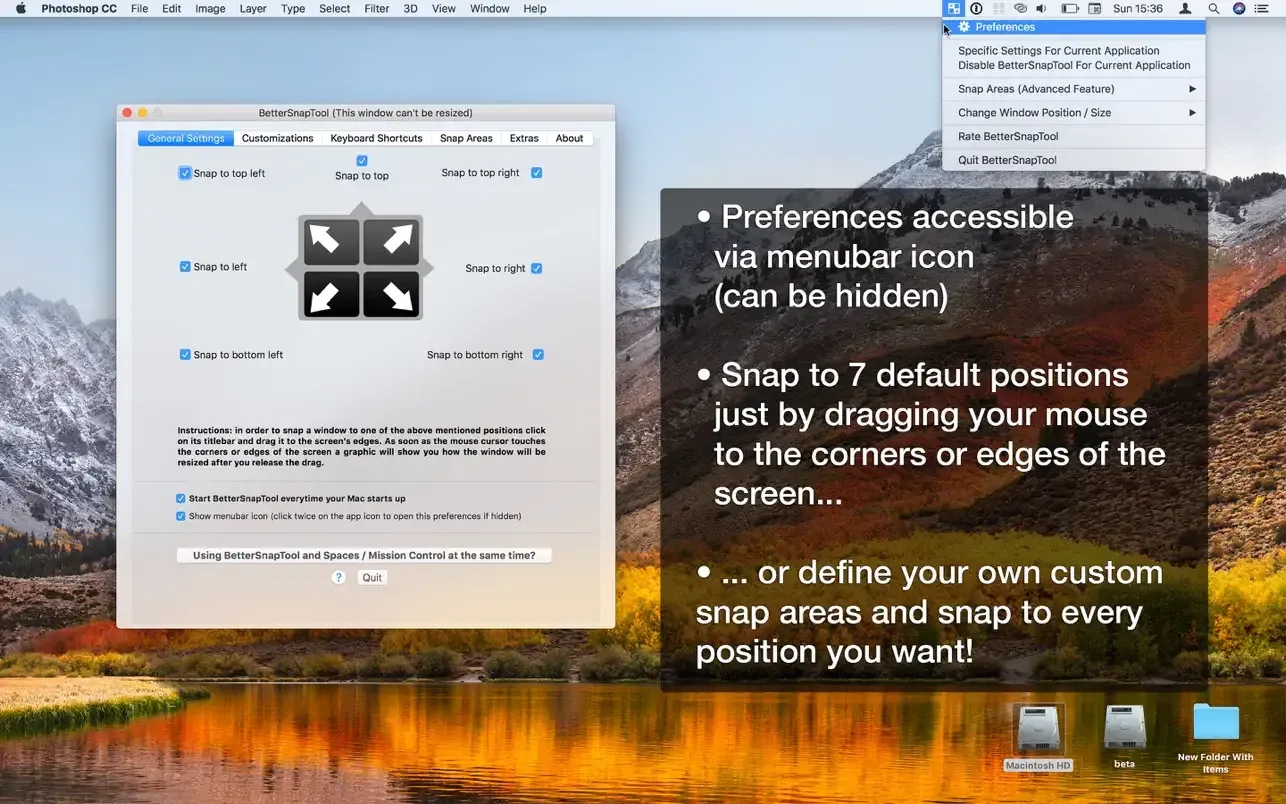The width and height of the screenshot is (1286, 804).
Task: Click the volume icon in the menu bar
Action: pyautogui.click(x=1040, y=8)
